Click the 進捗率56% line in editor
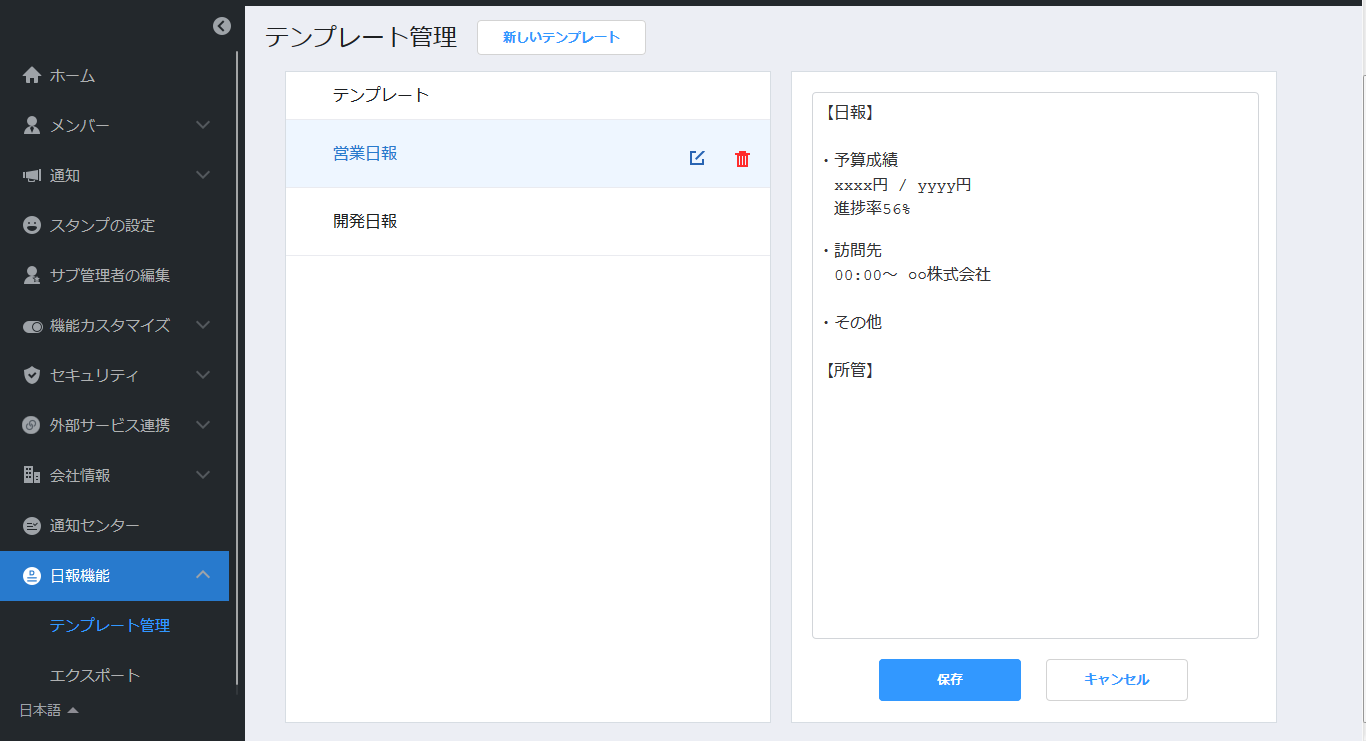Screen dimensions: 1366x744 (x=872, y=209)
